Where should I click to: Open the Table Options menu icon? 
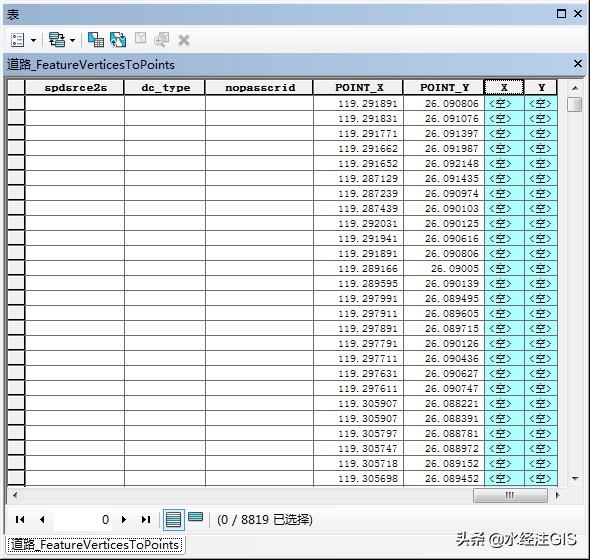18,40
